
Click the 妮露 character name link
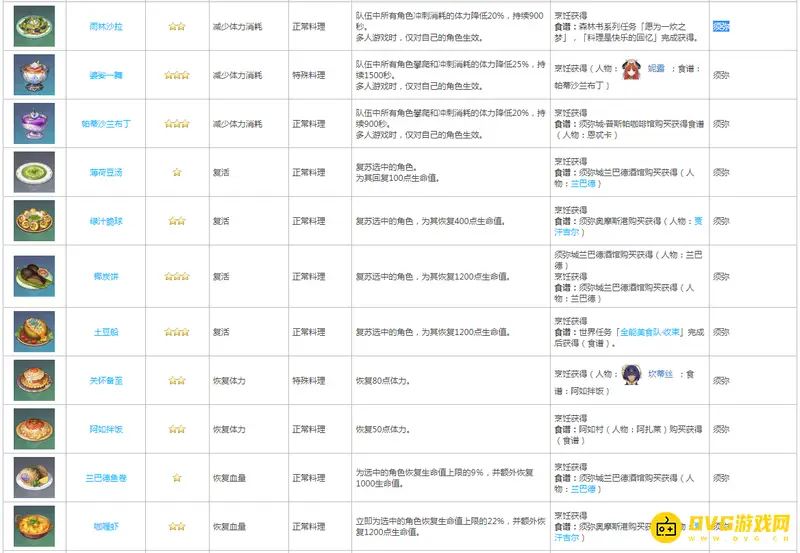pos(664,69)
